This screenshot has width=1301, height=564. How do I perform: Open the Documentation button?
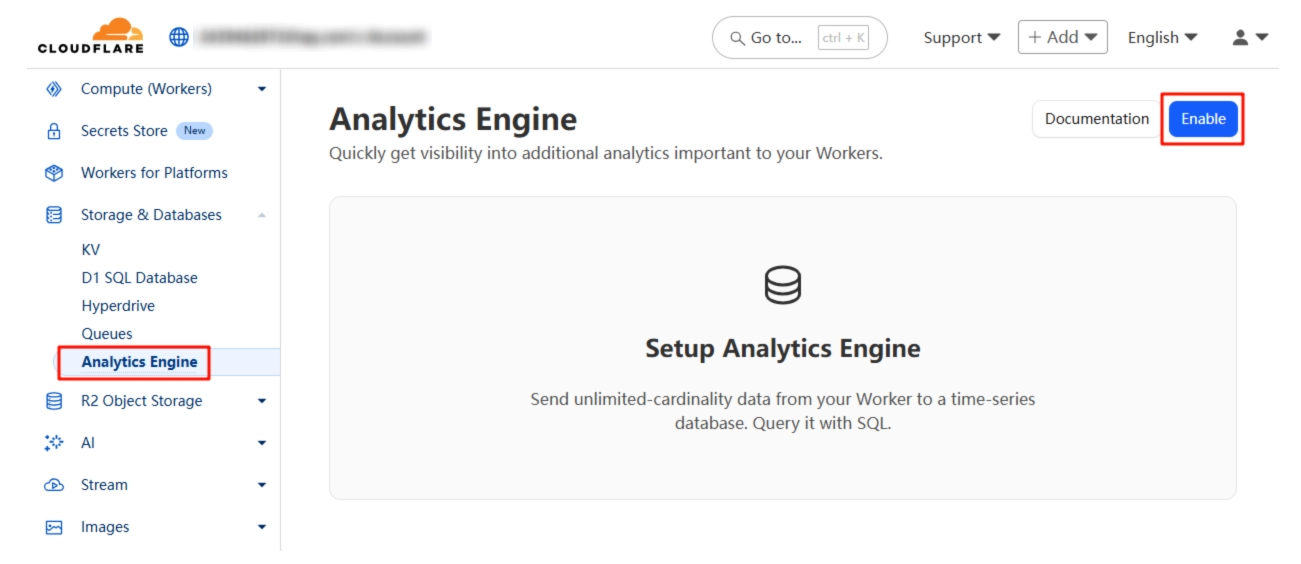point(1097,118)
